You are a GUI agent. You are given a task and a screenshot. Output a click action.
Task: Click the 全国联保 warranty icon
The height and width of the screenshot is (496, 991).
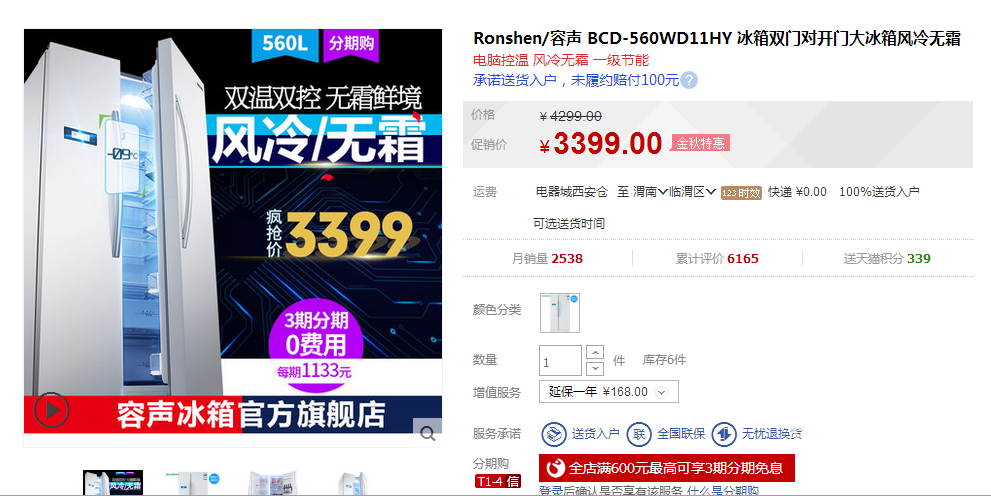pyautogui.click(x=638, y=434)
